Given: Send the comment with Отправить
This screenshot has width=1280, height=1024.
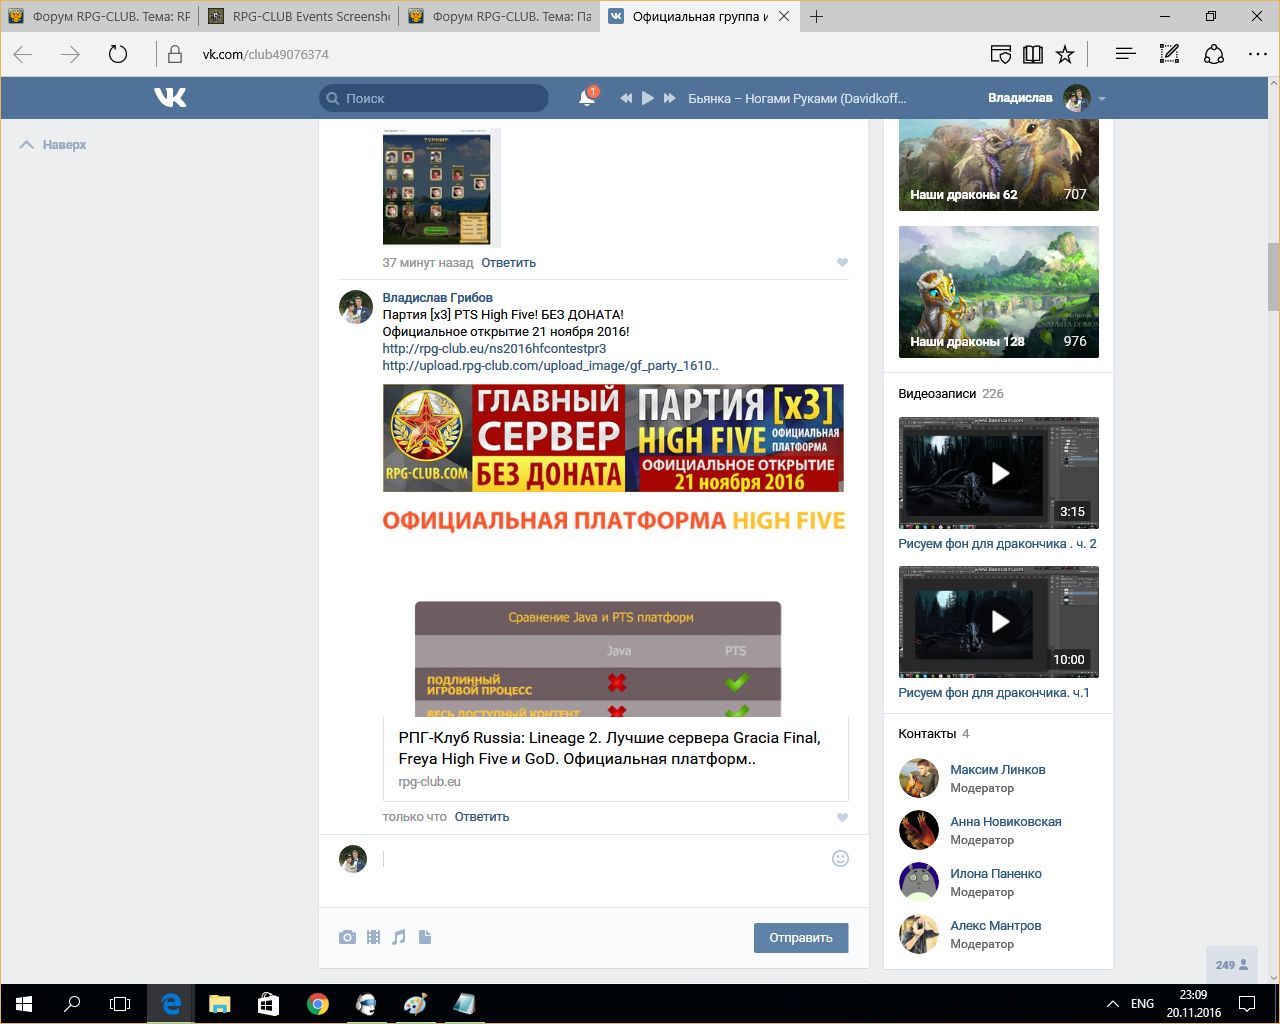Looking at the screenshot, I should [x=801, y=938].
